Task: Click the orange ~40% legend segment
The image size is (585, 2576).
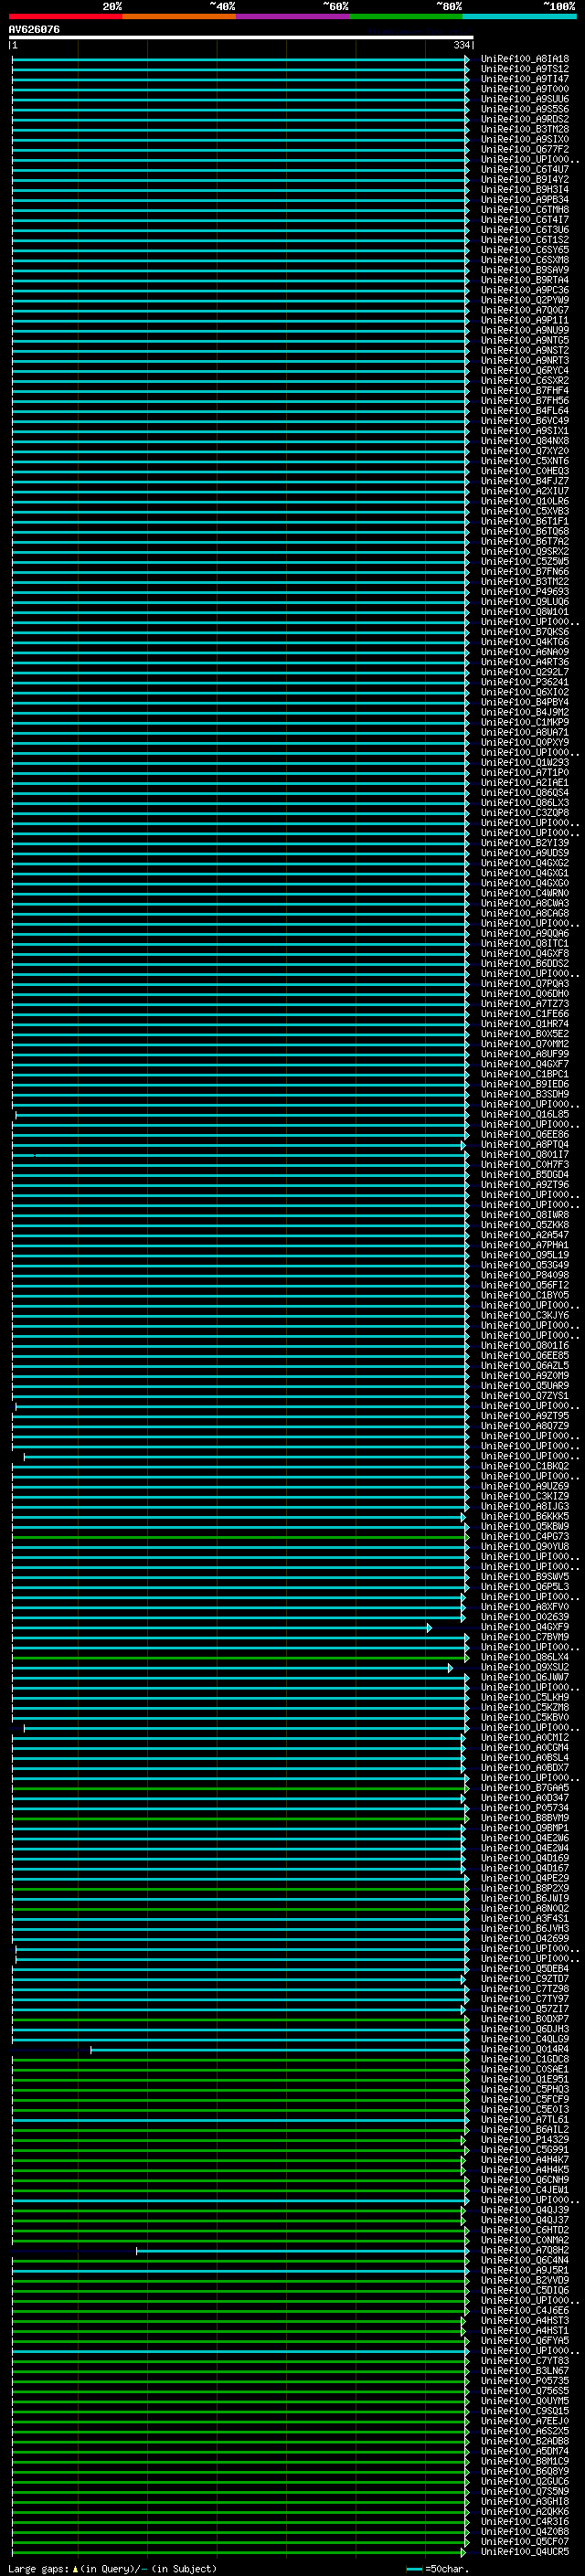Action: click(179, 16)
